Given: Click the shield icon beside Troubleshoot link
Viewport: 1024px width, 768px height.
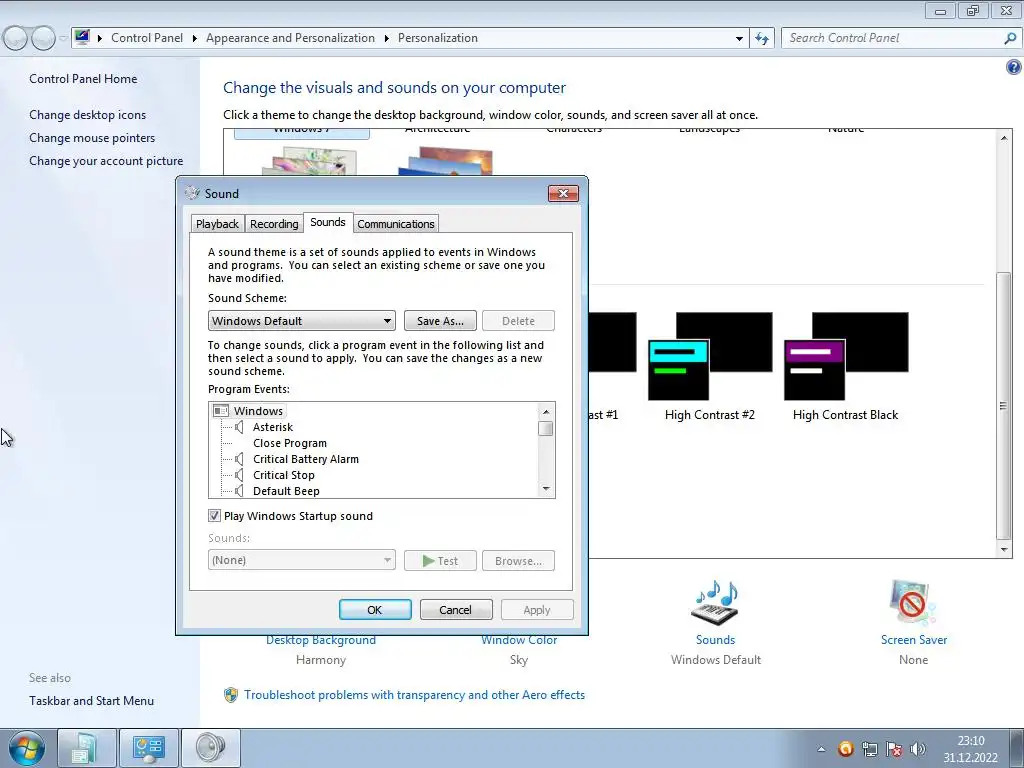Looking at the screenshot, I should click(231, 695).
